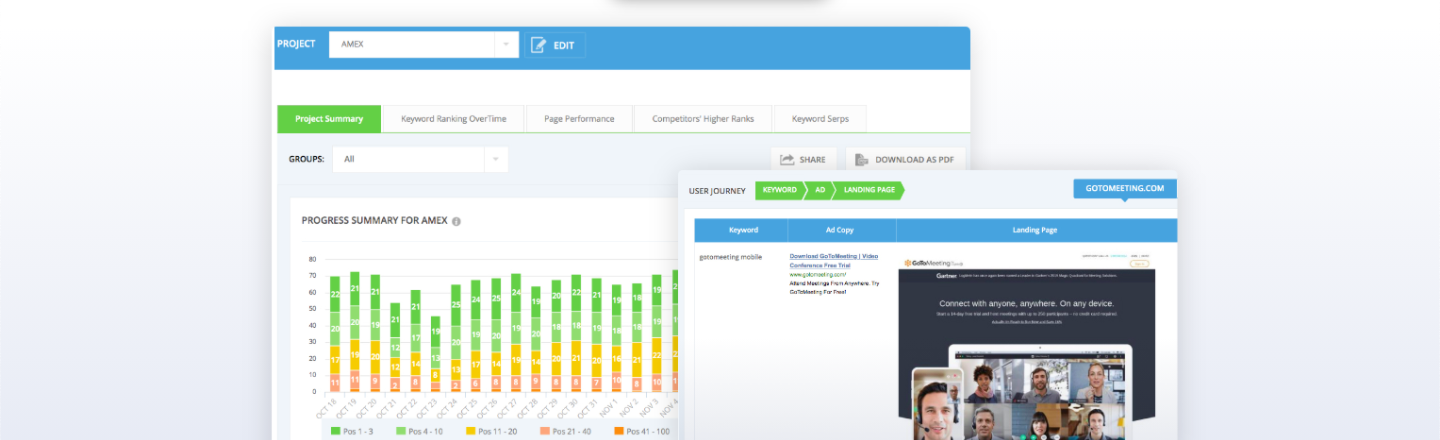Select the Landing Page step in User Journey
Viewport: 1440px width, 440px height.
click(x=869, y=190)
